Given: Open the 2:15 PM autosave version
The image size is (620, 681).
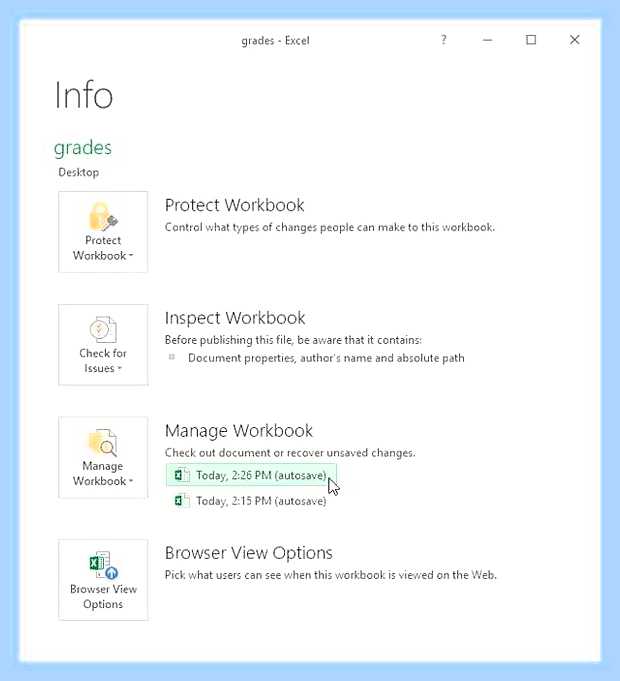Looking at the screenshot, I should pos(251,501).
